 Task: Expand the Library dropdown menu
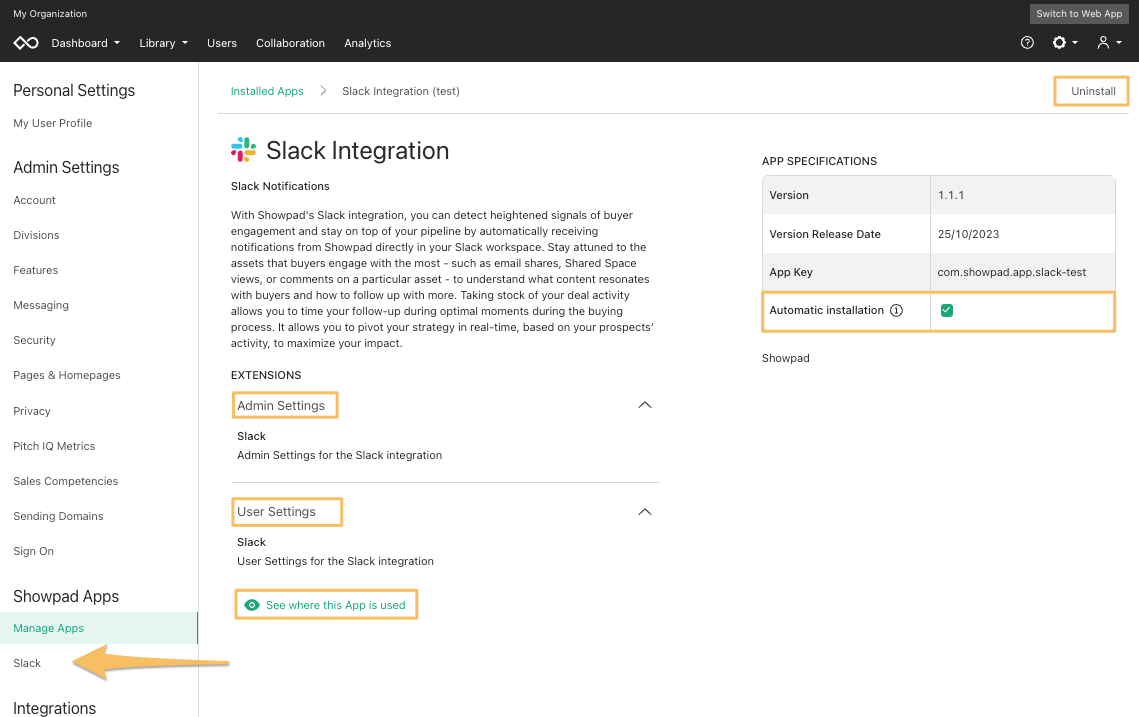coord(163,43)
